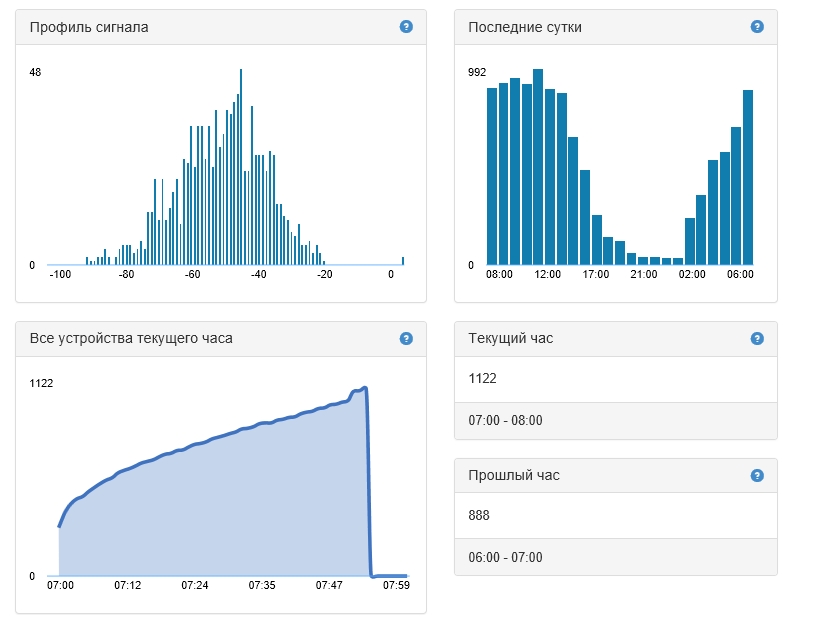824x619 pixels.
Task: Select the Последние сутки panel title
Action: 524,27
